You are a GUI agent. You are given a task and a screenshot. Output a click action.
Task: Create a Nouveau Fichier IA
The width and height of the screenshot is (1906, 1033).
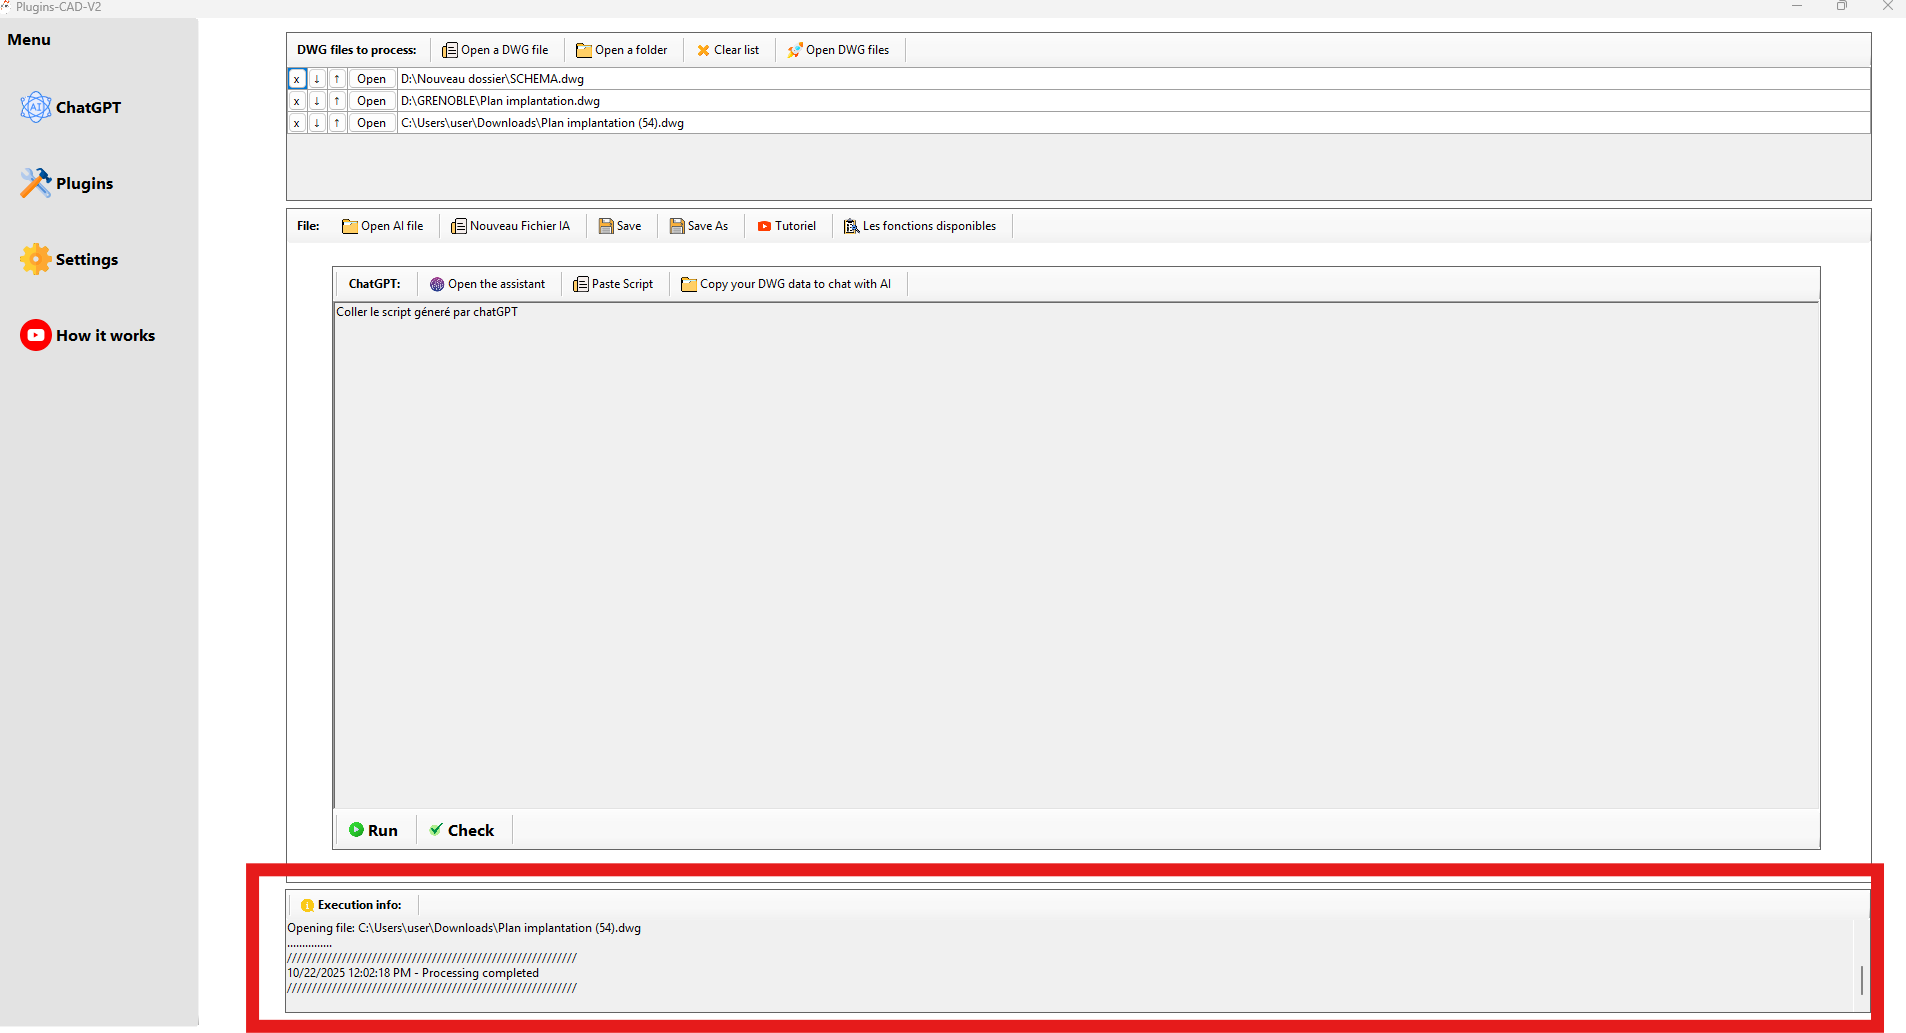point(511,226)
